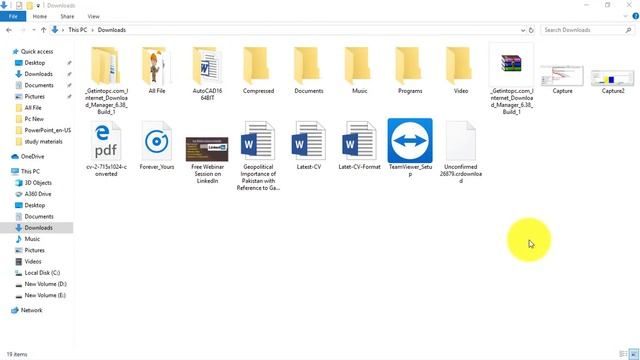Open 3D Objects under This PC

[38, 183]
